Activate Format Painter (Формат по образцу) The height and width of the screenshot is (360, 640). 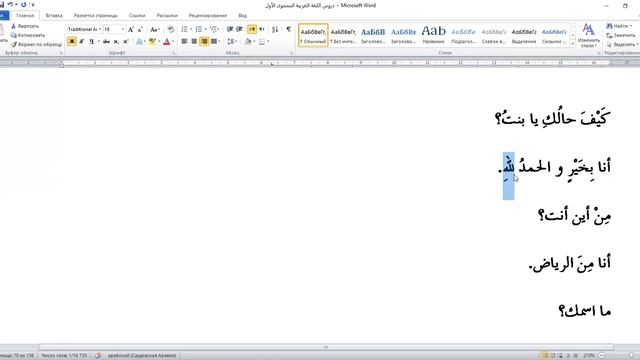[x=36, y=44]
